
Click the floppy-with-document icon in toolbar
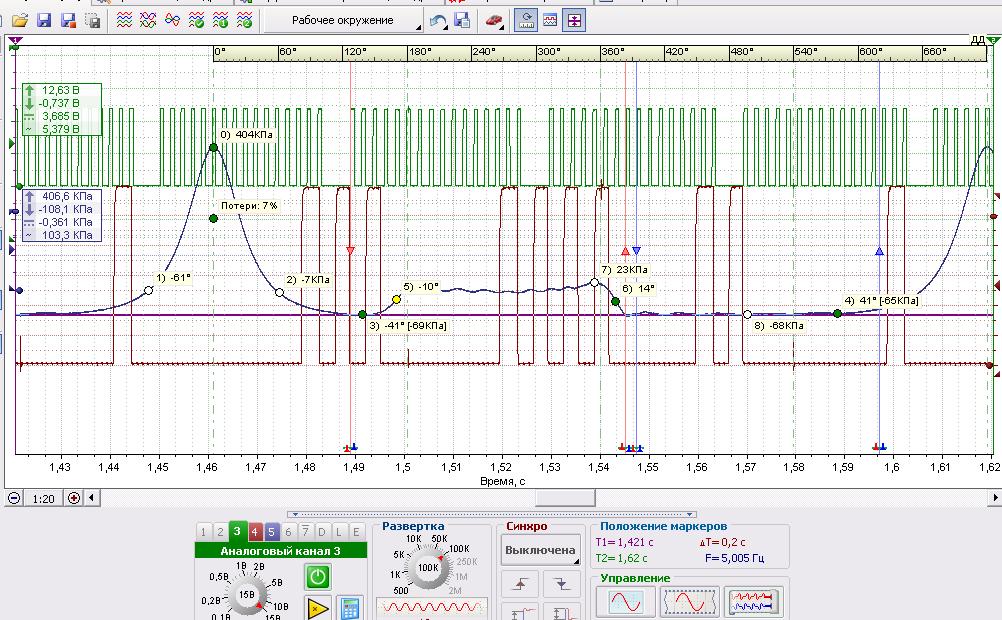(x=462, y=20)
